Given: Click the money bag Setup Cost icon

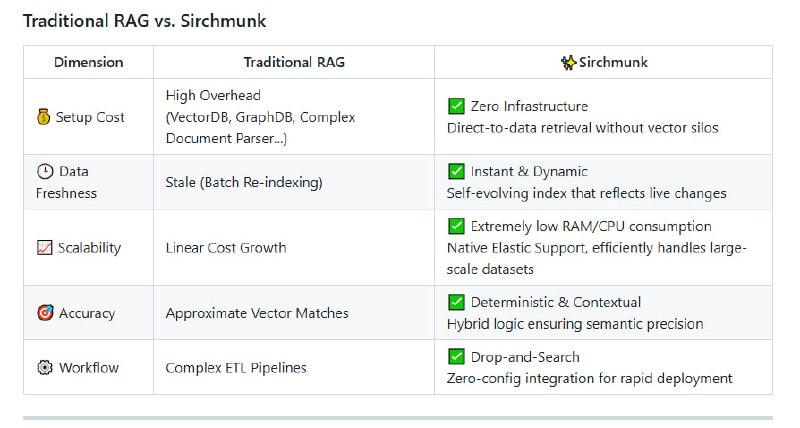Looking at the screenshot, I should tap(44, 117).
